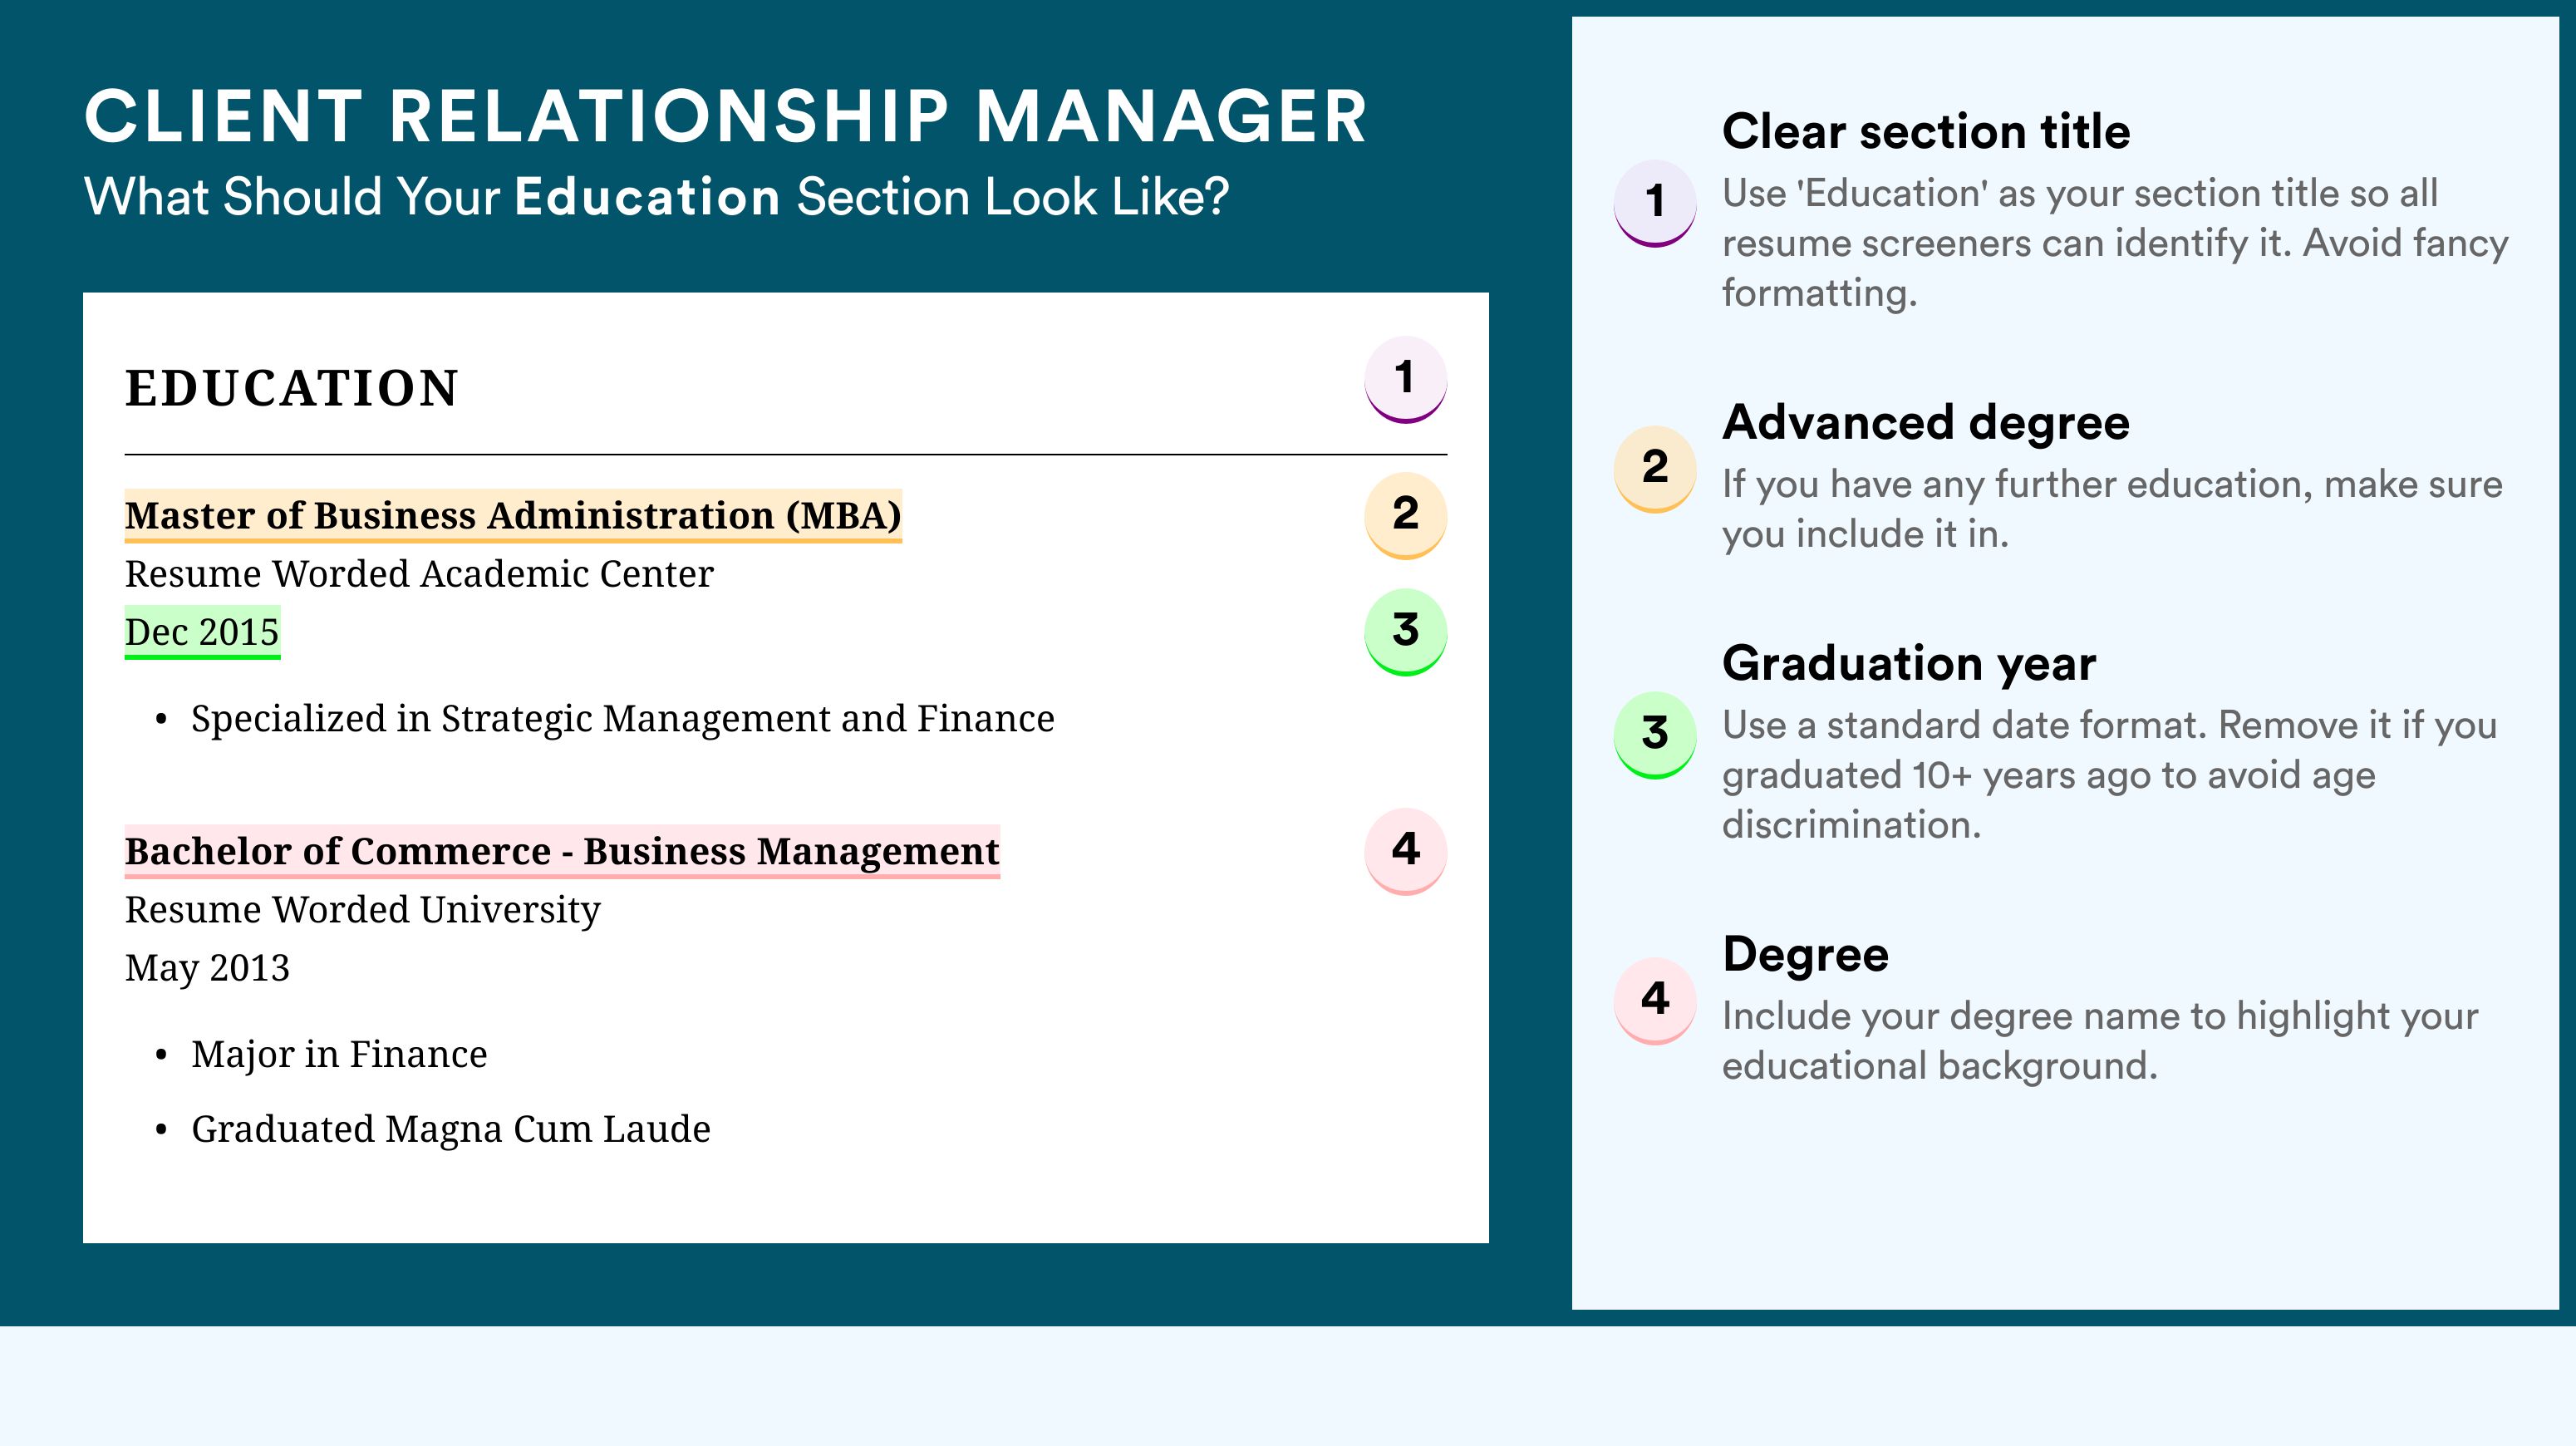The image size is (2576, 1446).
Task: Click the Graduation year heading
Action: tap(1909, 663)
